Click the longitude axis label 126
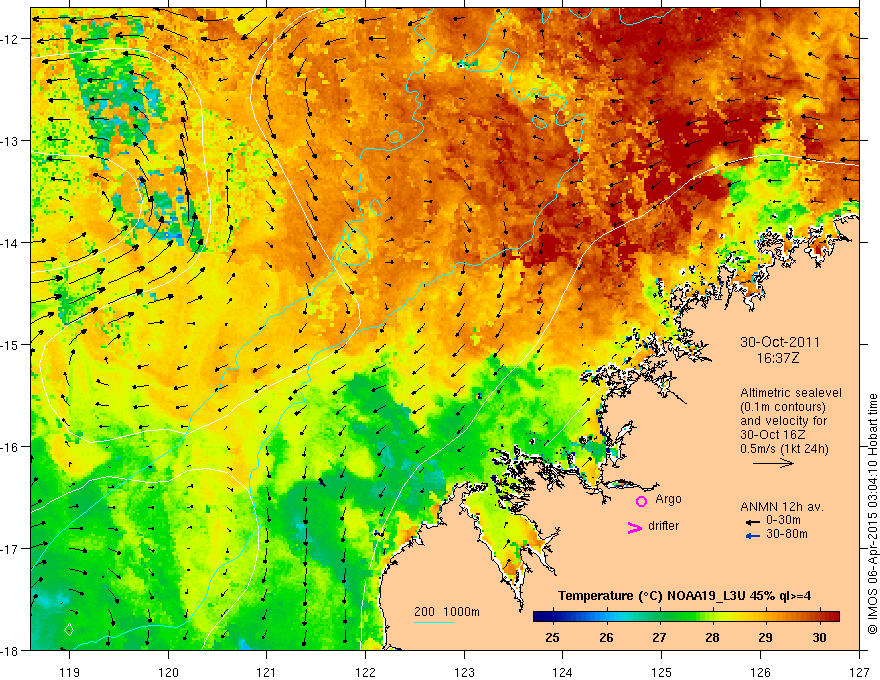Image resolution: width=880 pixels, height=680 pixels. point(760,672)
